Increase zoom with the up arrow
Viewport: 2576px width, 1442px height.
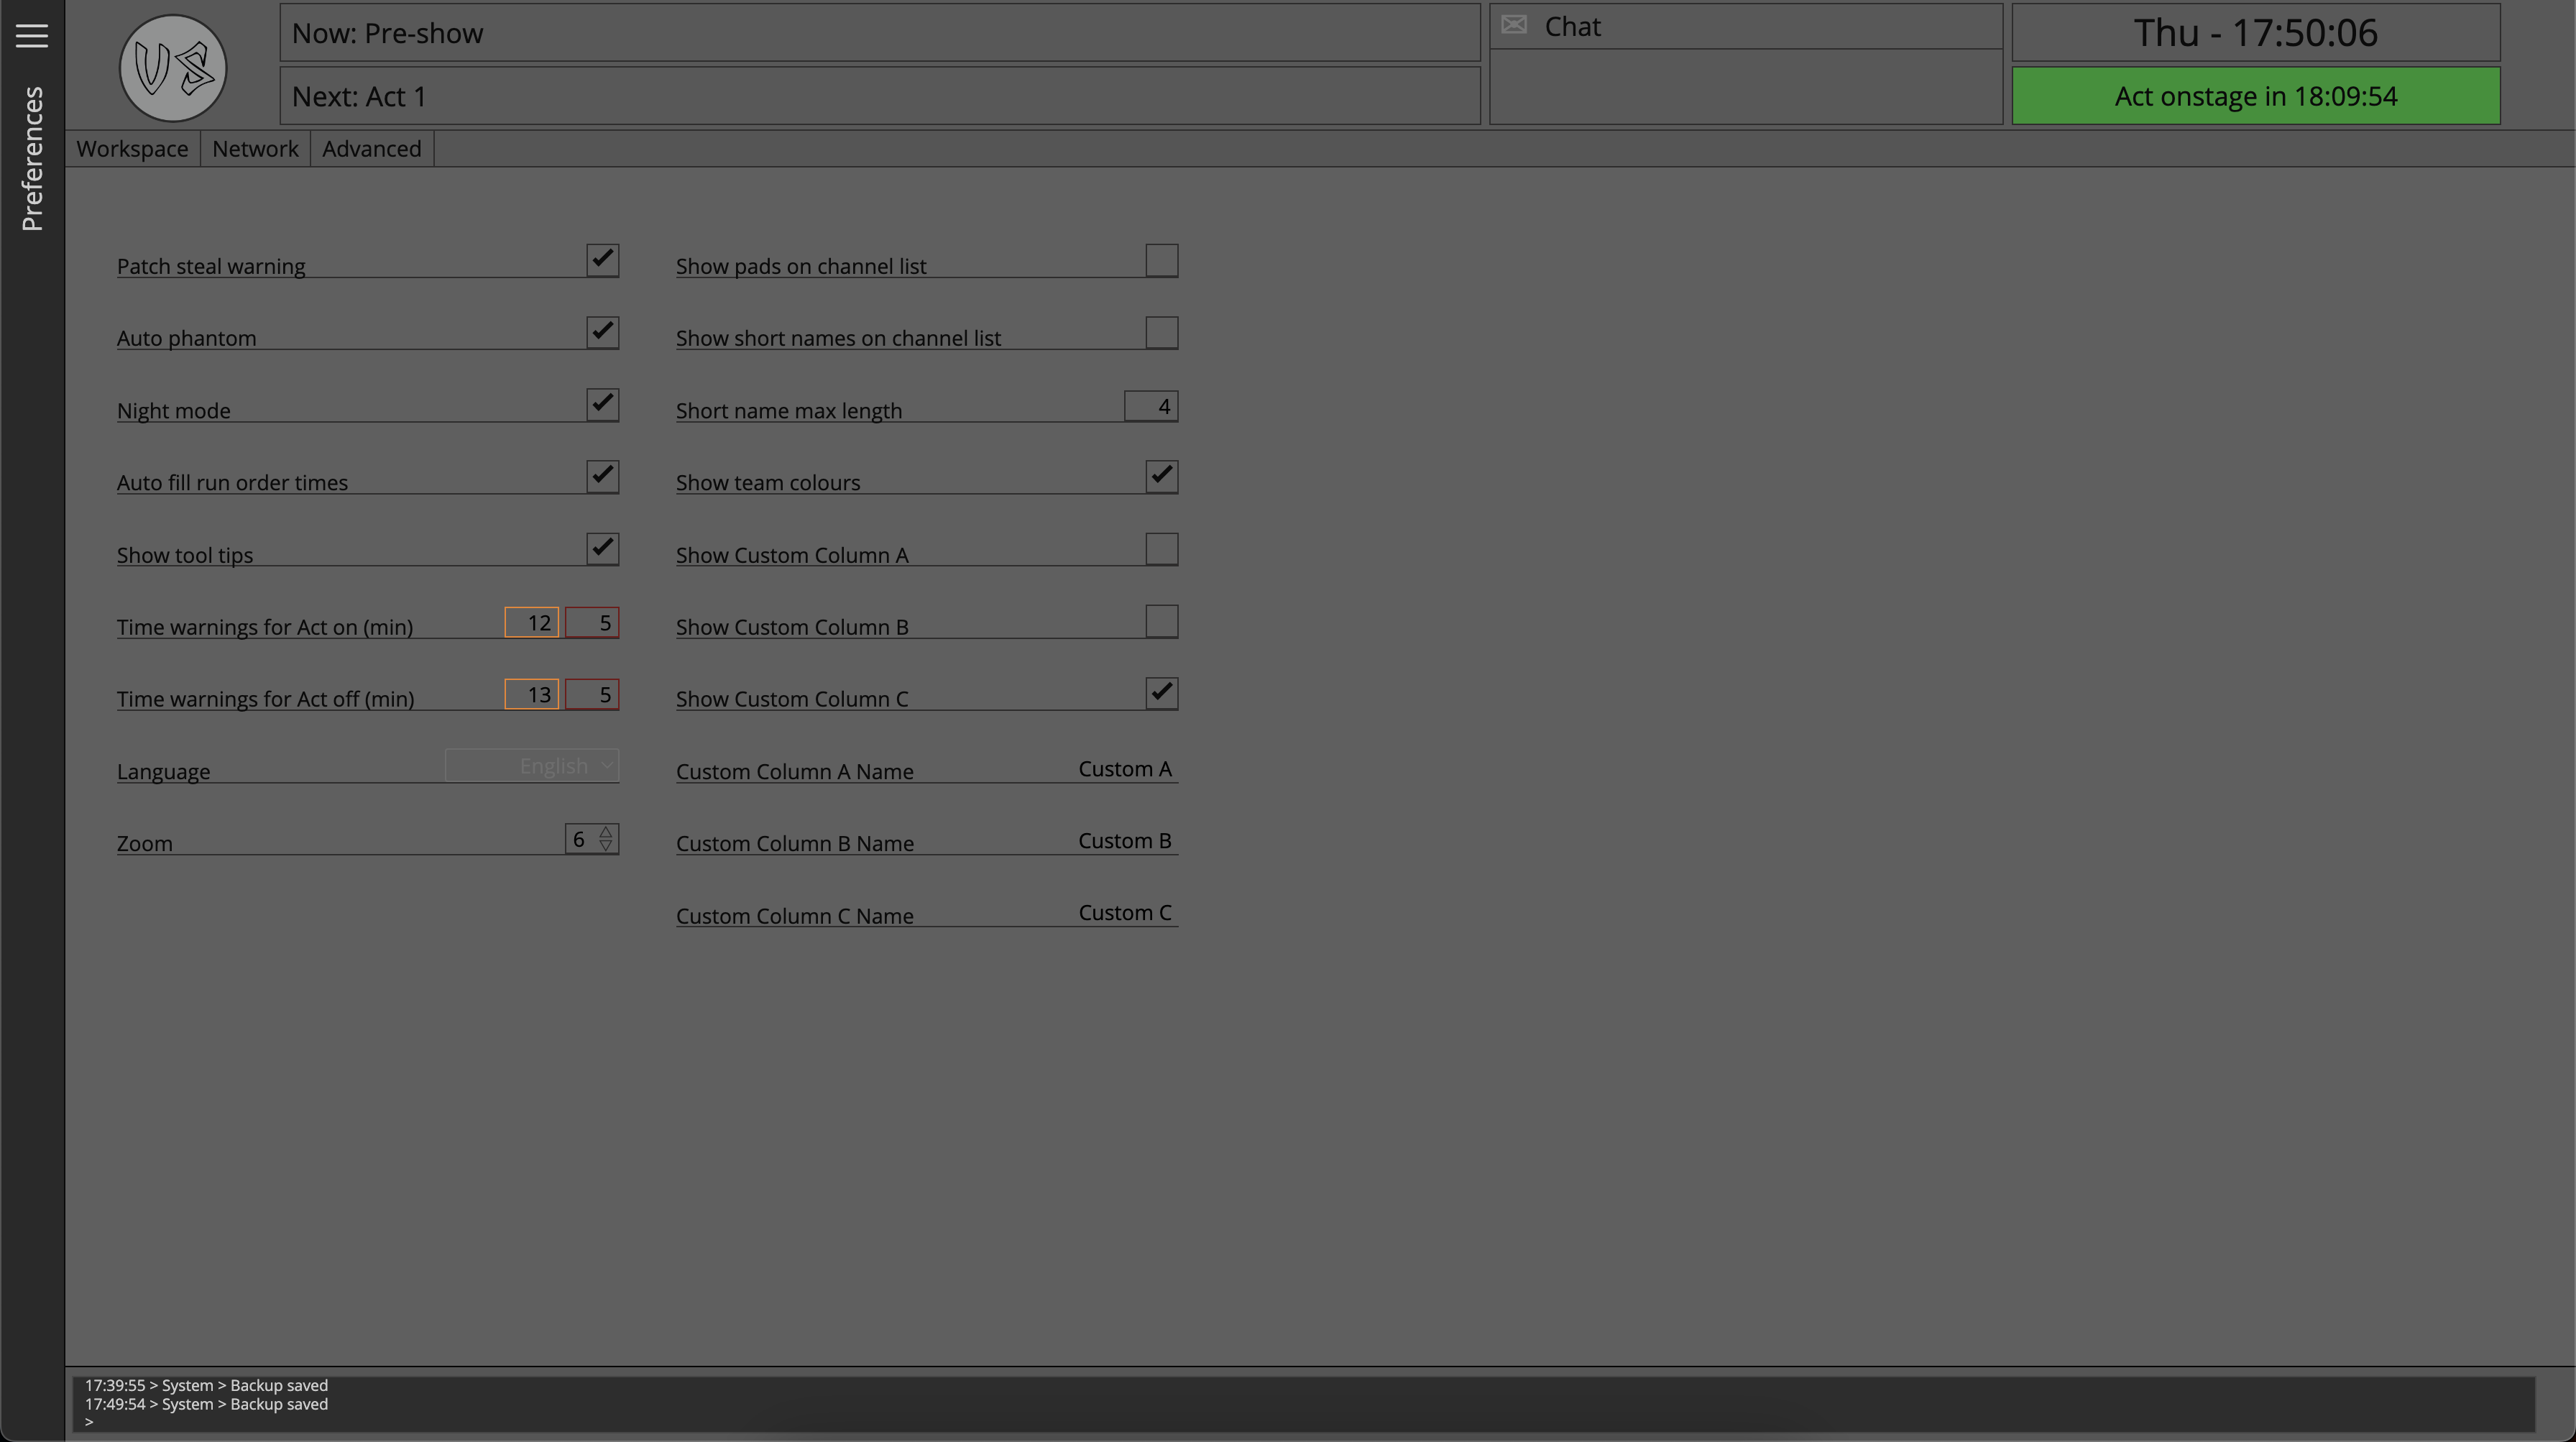tap(606, 832)
